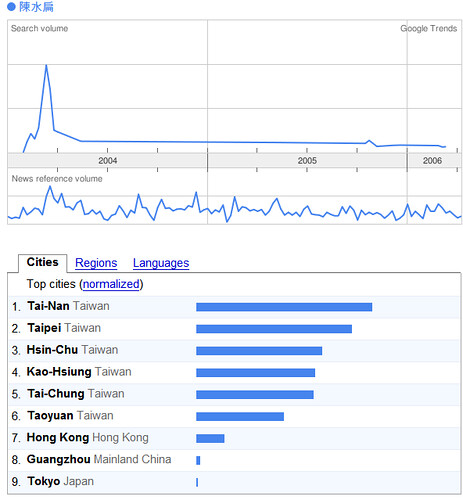
Task: Click the blue legend dot beside 陳水扁
Action: tap(11, 7)
